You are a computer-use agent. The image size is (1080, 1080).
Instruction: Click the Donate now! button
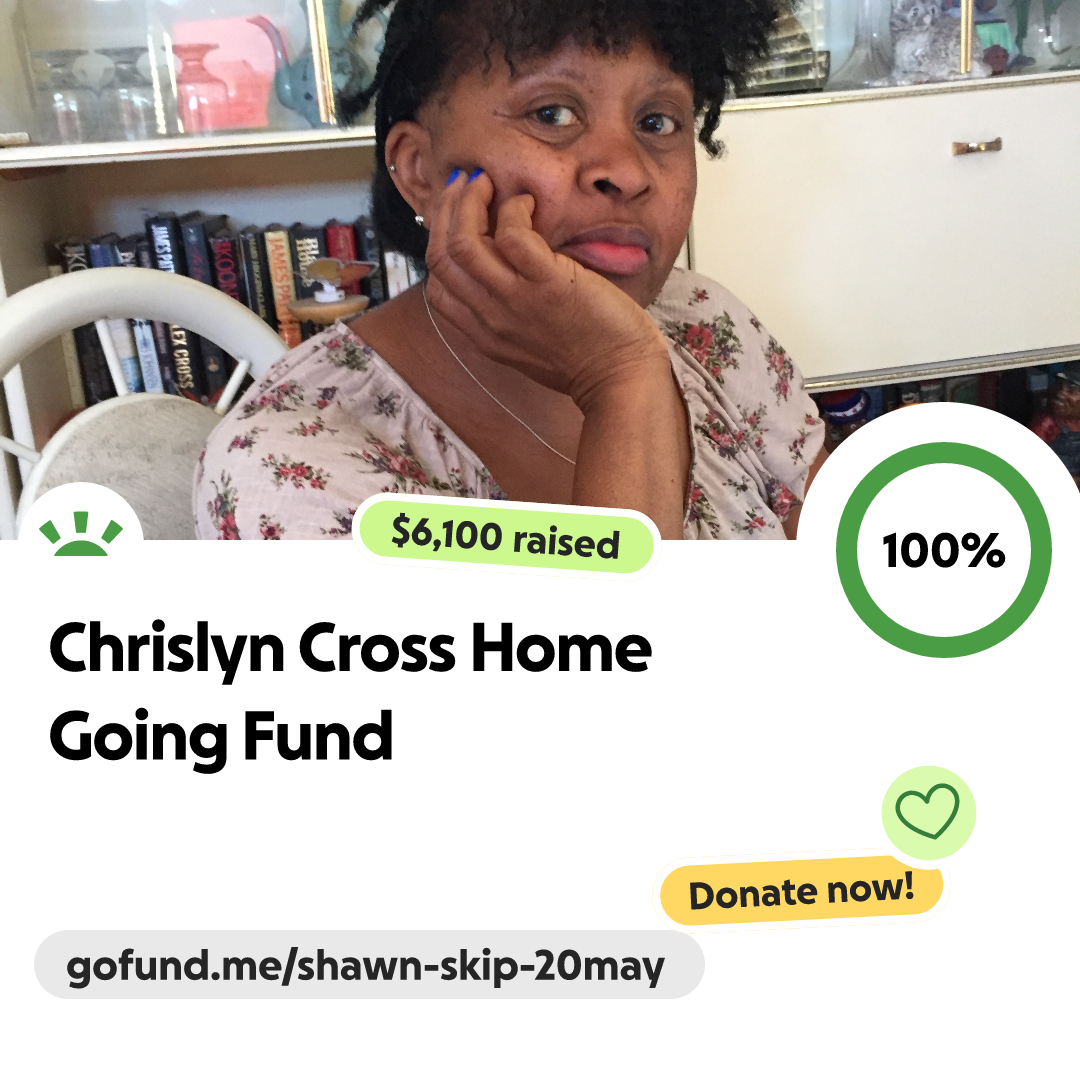tap(801, 892)
